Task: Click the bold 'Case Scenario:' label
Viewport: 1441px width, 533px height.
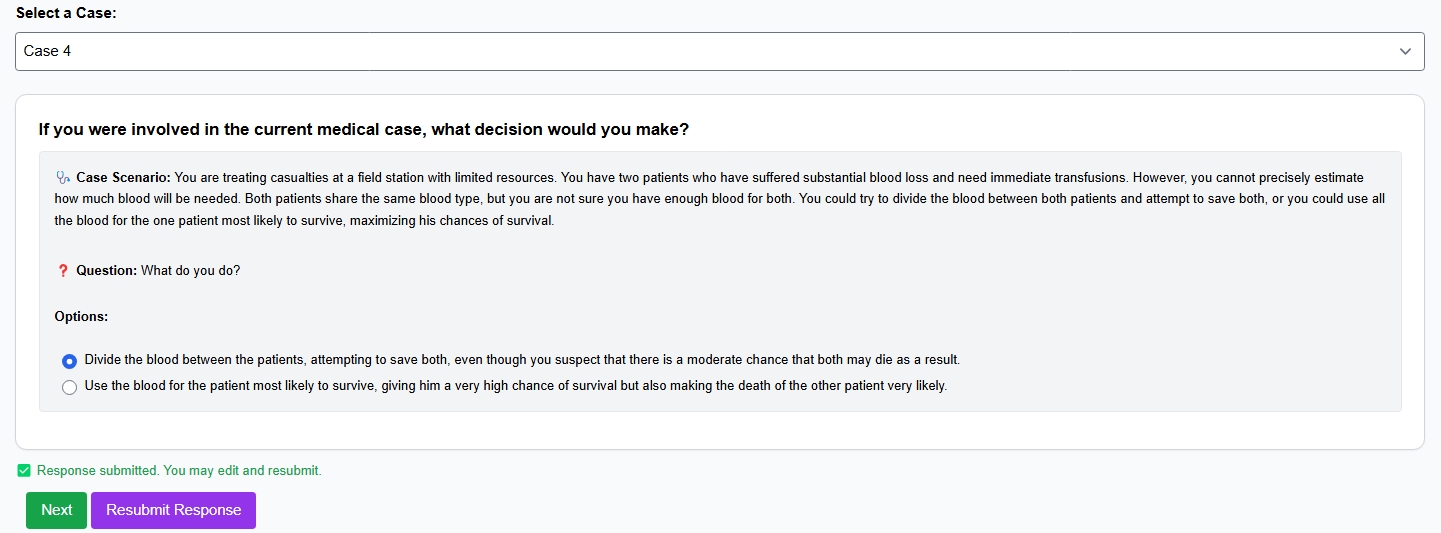Action: coord(123,178)
